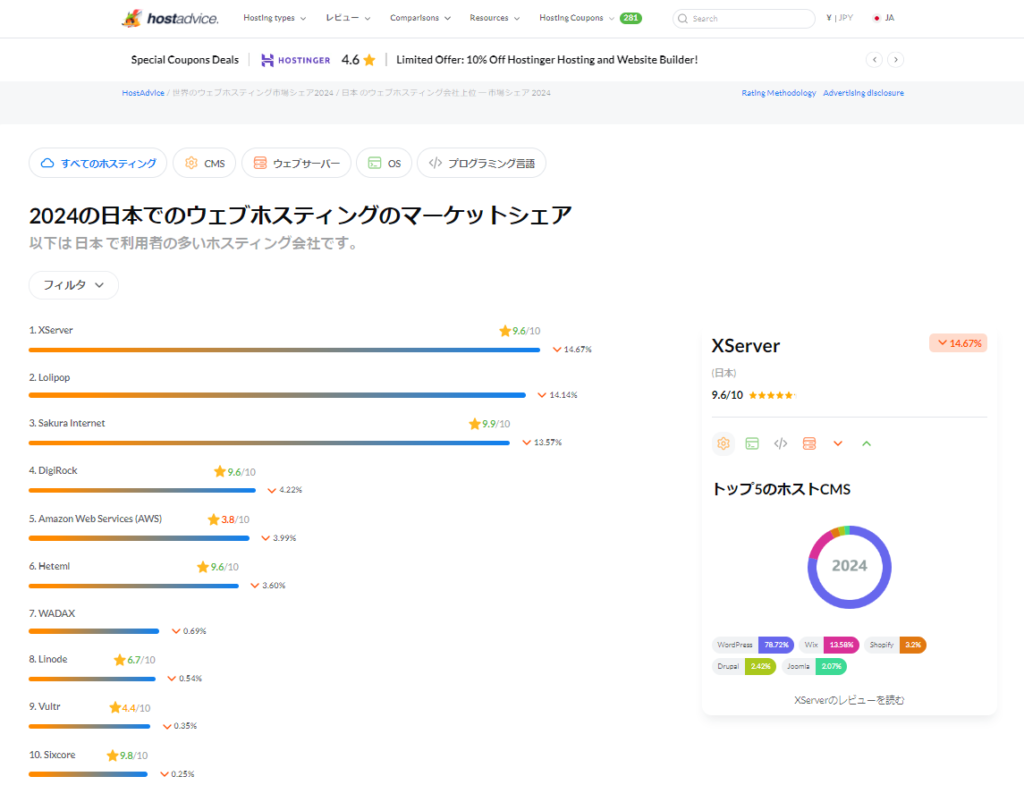The image size is (1024, 785).
Task: Go to previous coupon deal arrow
Action: pos(874,59)
